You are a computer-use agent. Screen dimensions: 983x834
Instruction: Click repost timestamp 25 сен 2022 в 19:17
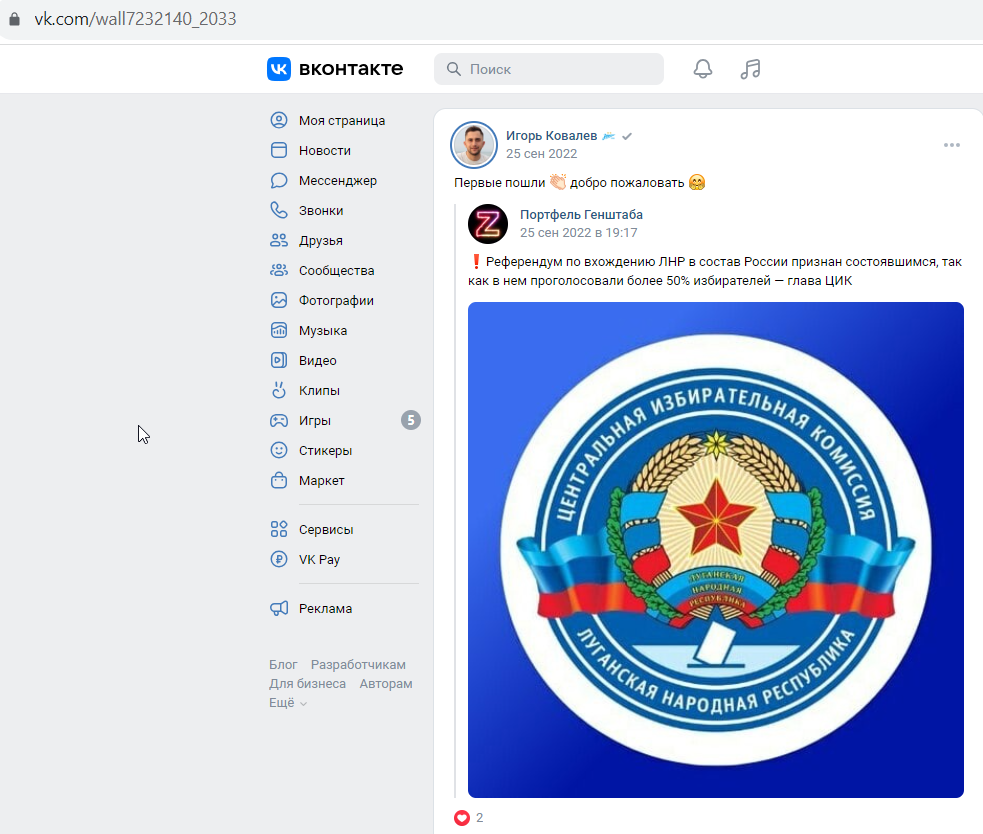579,233
